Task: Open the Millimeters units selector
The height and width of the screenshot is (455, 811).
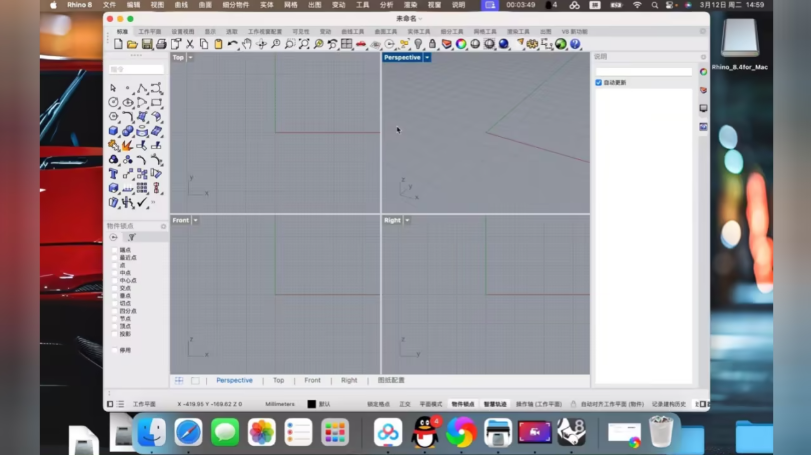Action: (280, 404)
